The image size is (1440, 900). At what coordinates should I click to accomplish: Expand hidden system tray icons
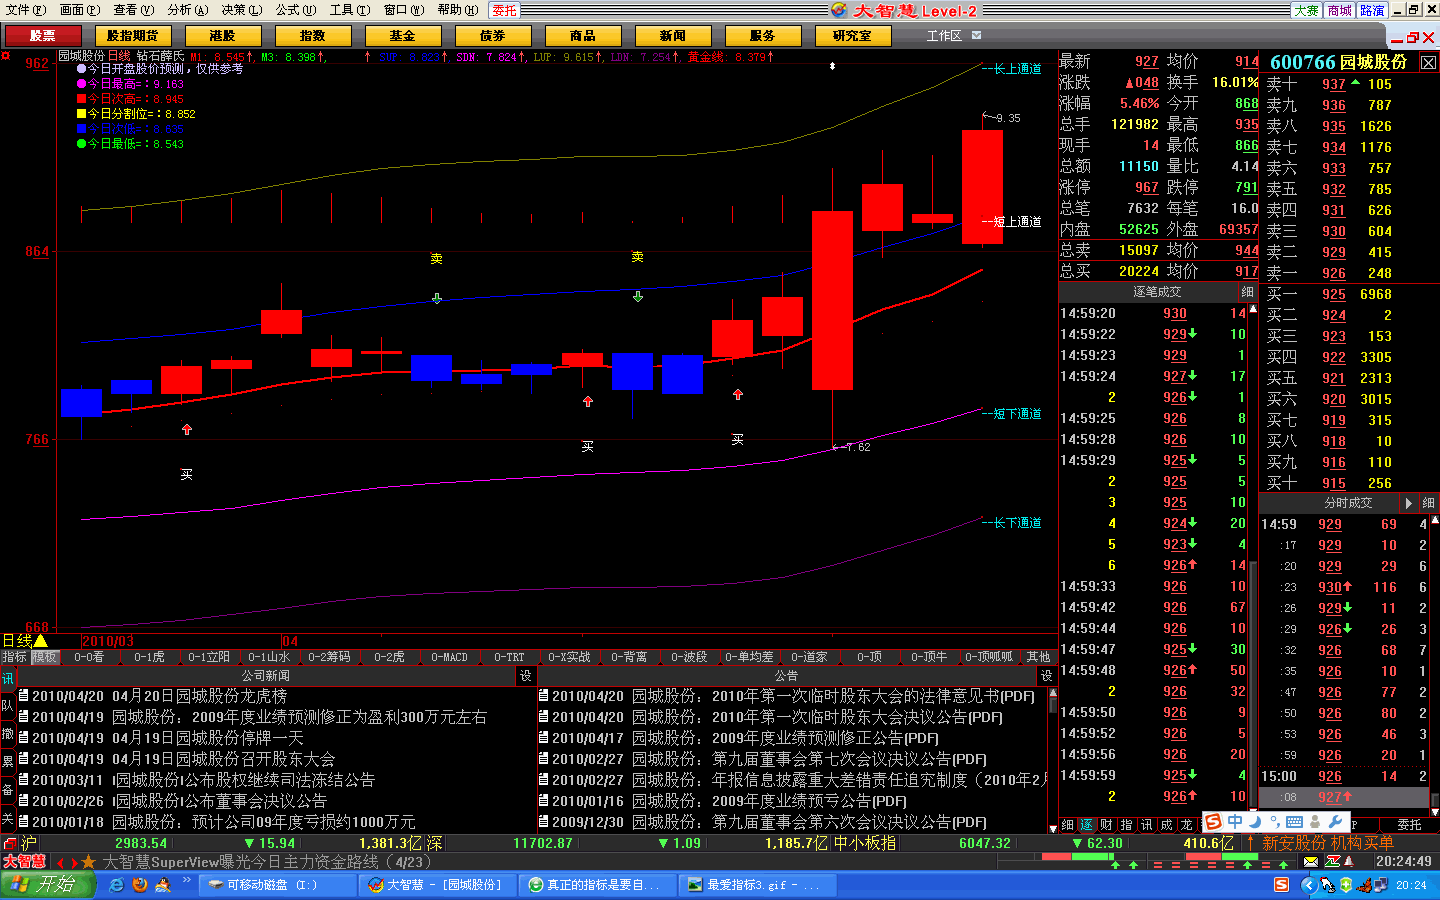[1308, 885]
